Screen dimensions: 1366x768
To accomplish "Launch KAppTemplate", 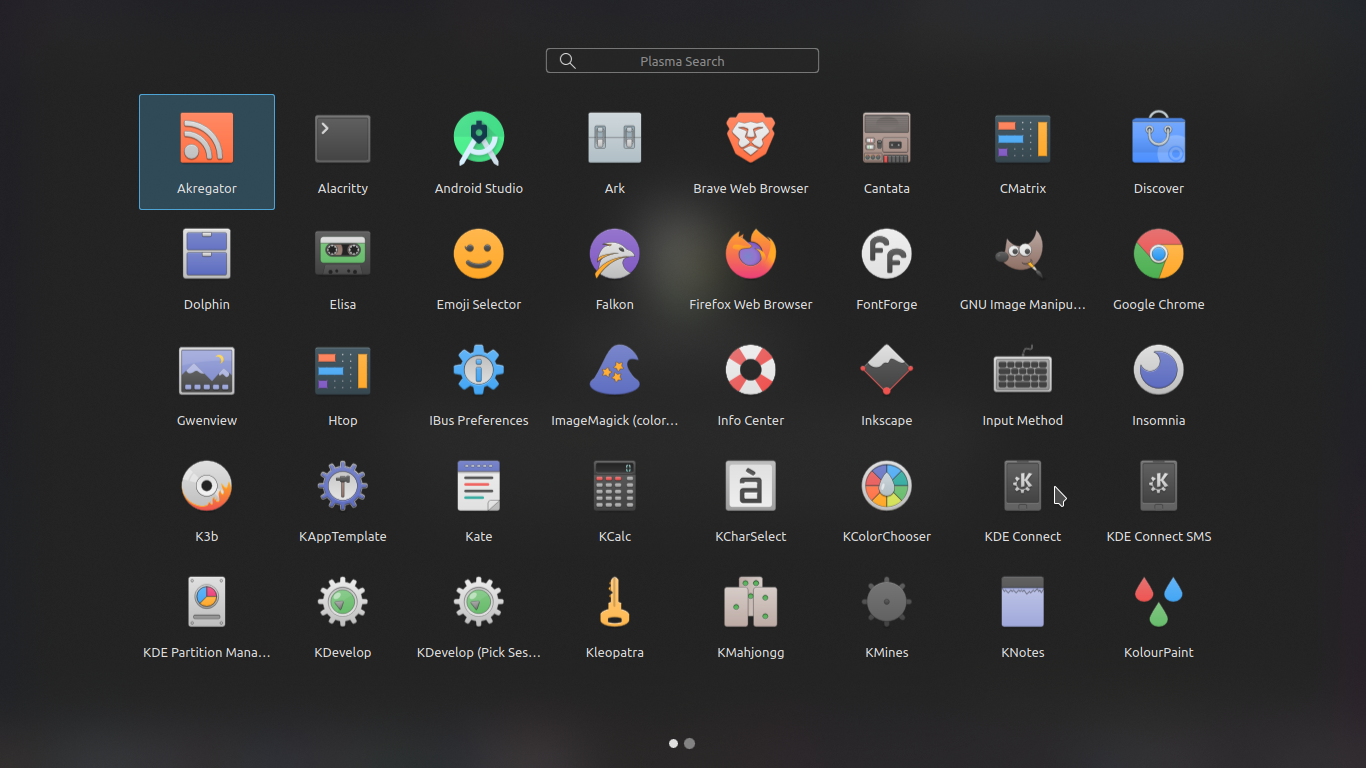I will (343, 500).
